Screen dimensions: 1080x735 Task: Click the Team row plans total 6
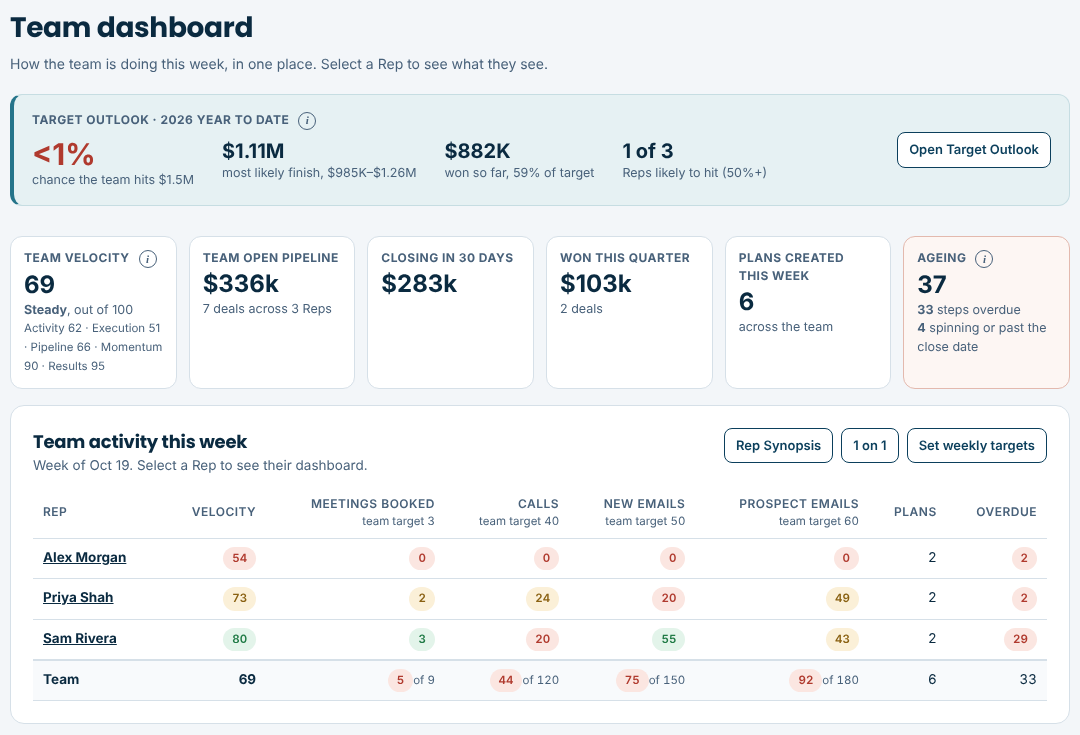[932, 679]
